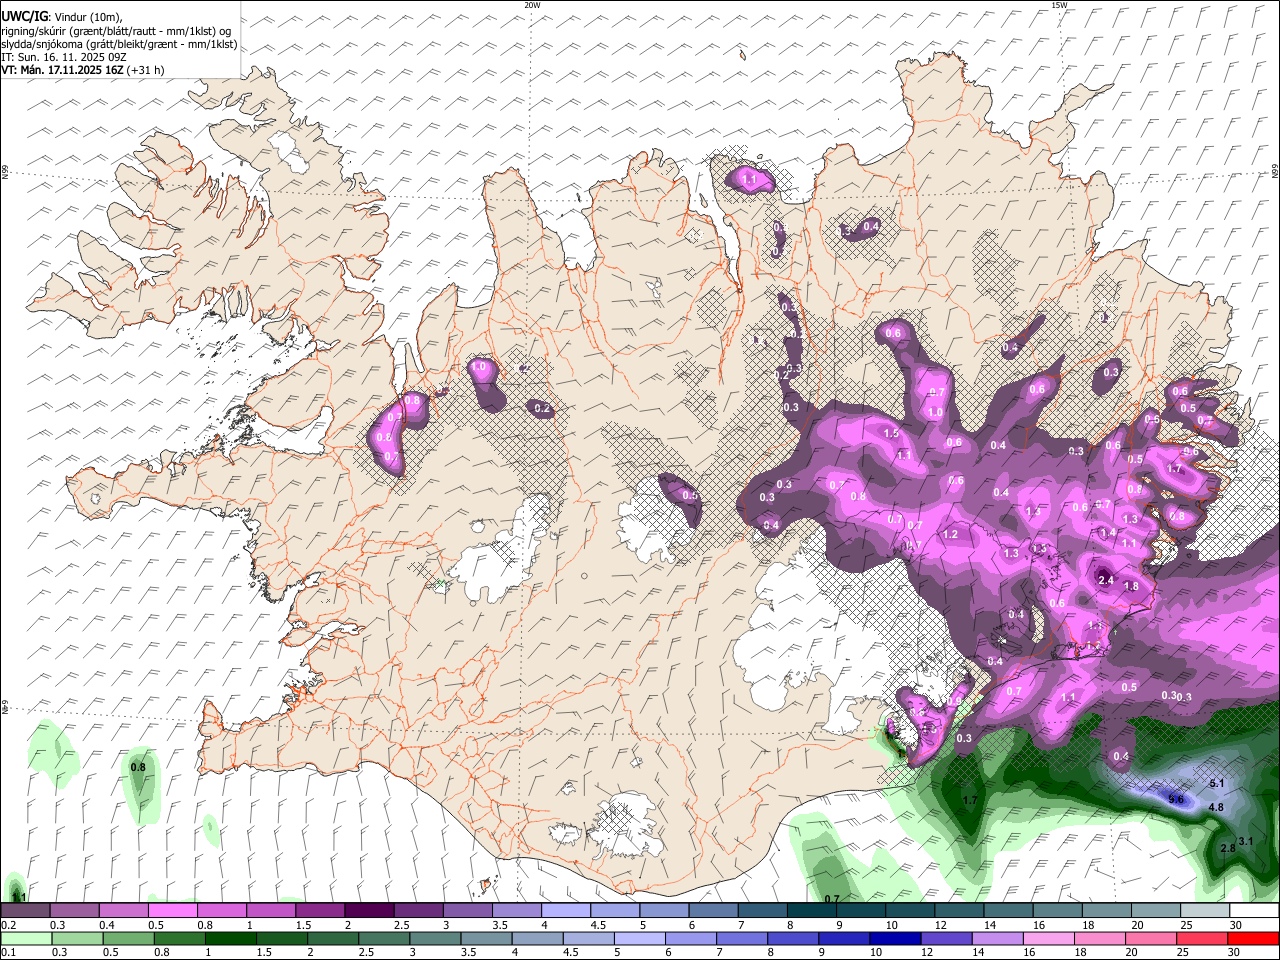Click the 'VT: Mán. 17.11.2025 16Z (+31 h)' line
The width and height of the screenshot is (1280, 960).
pos(83,70)
